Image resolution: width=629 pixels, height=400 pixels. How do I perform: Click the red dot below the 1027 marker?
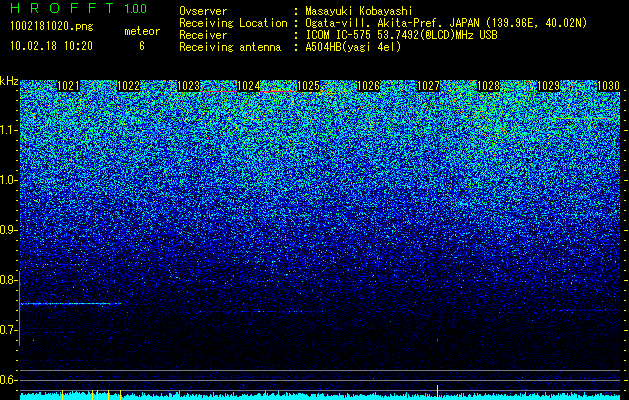437,340
